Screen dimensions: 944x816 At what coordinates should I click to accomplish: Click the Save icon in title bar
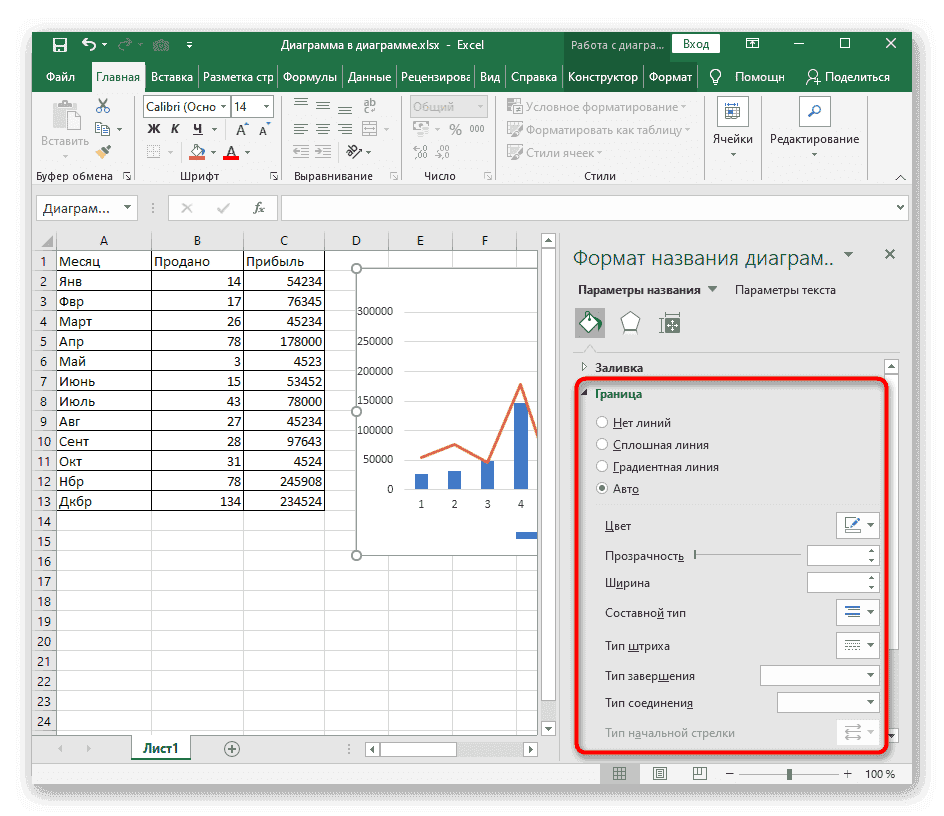[60, 45]
